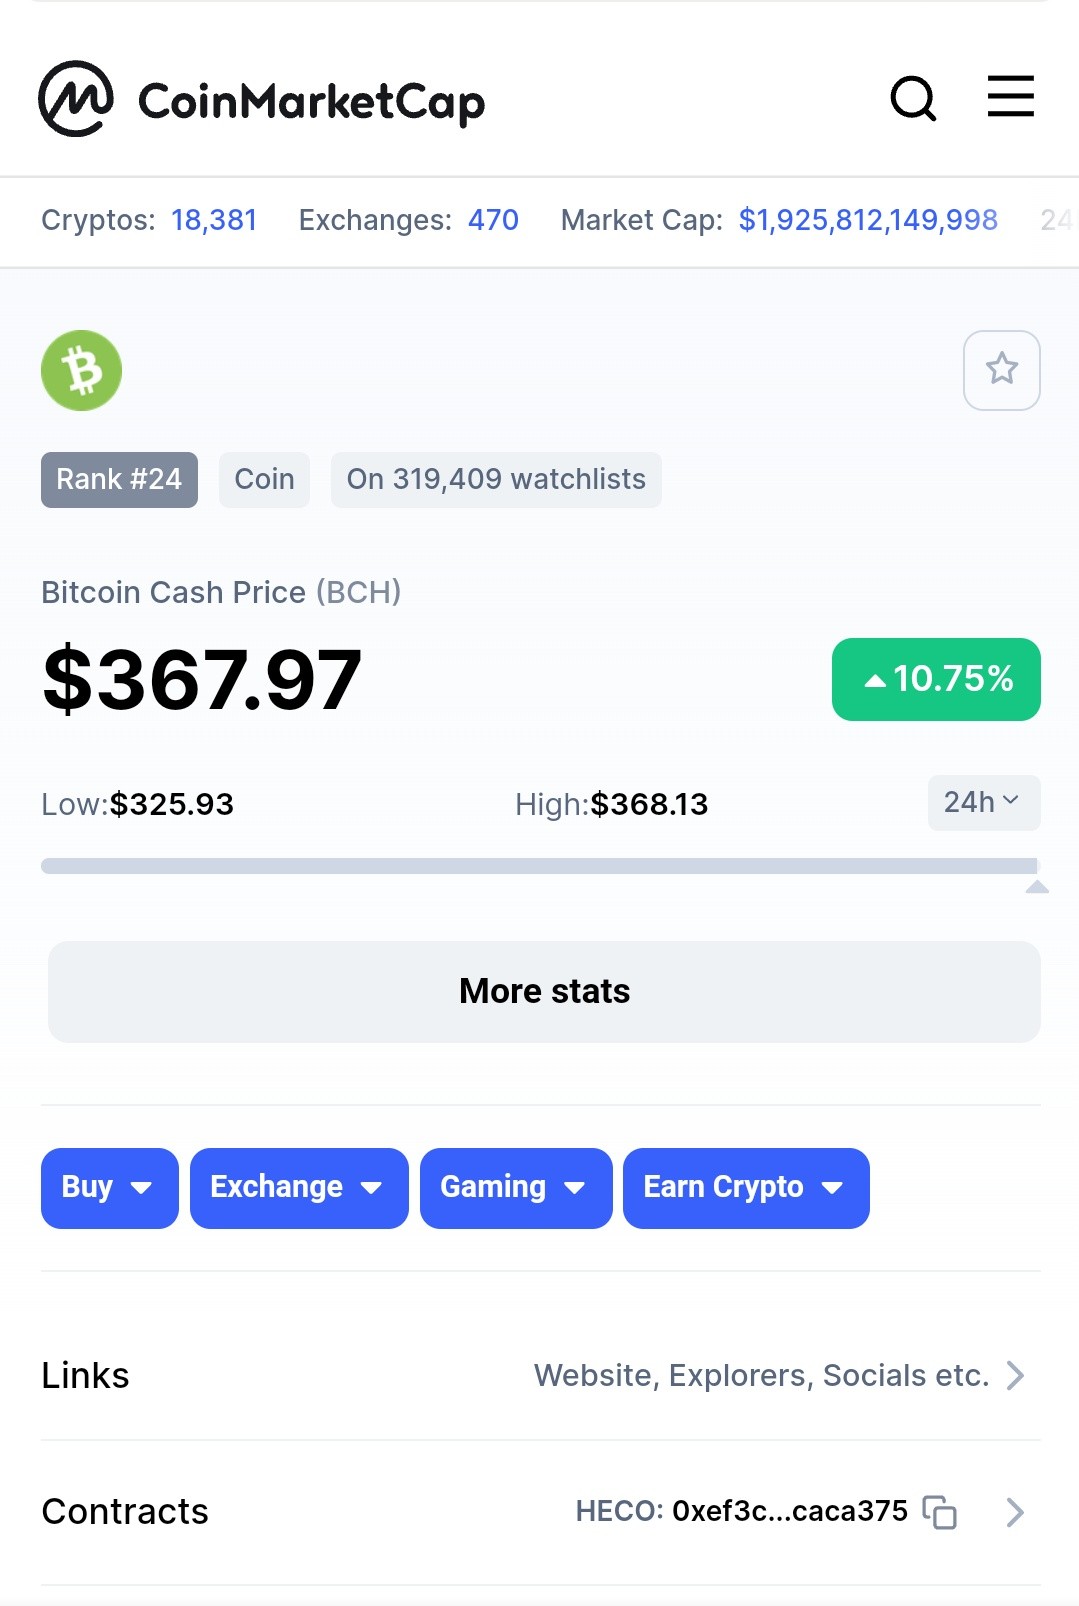The width and height of the screenshot is (1079, 1606).
Task: Open the 24h time range dropdown
Action: [984, 802]
